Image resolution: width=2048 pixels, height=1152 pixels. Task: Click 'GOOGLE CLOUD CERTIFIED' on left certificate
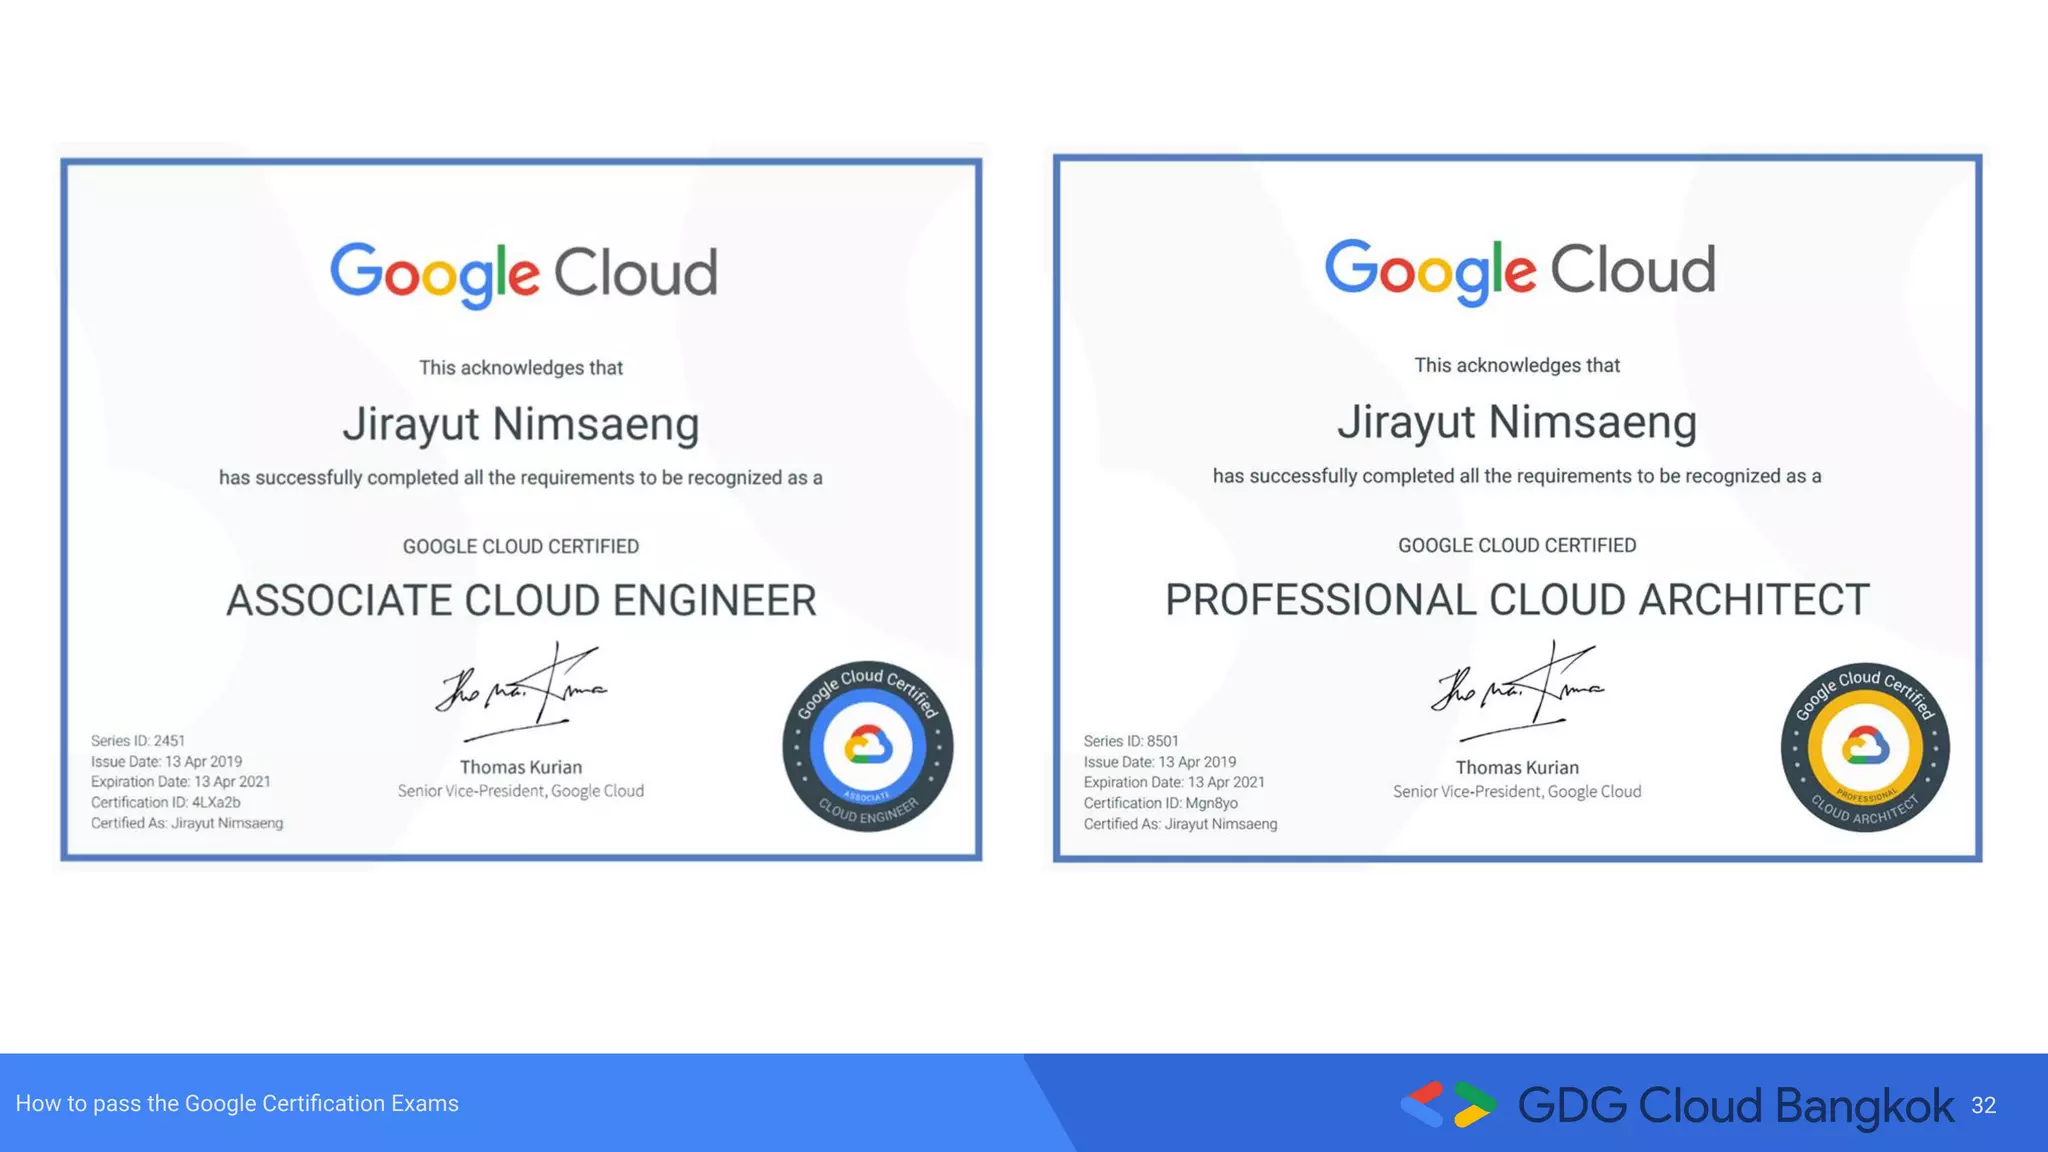521,546
